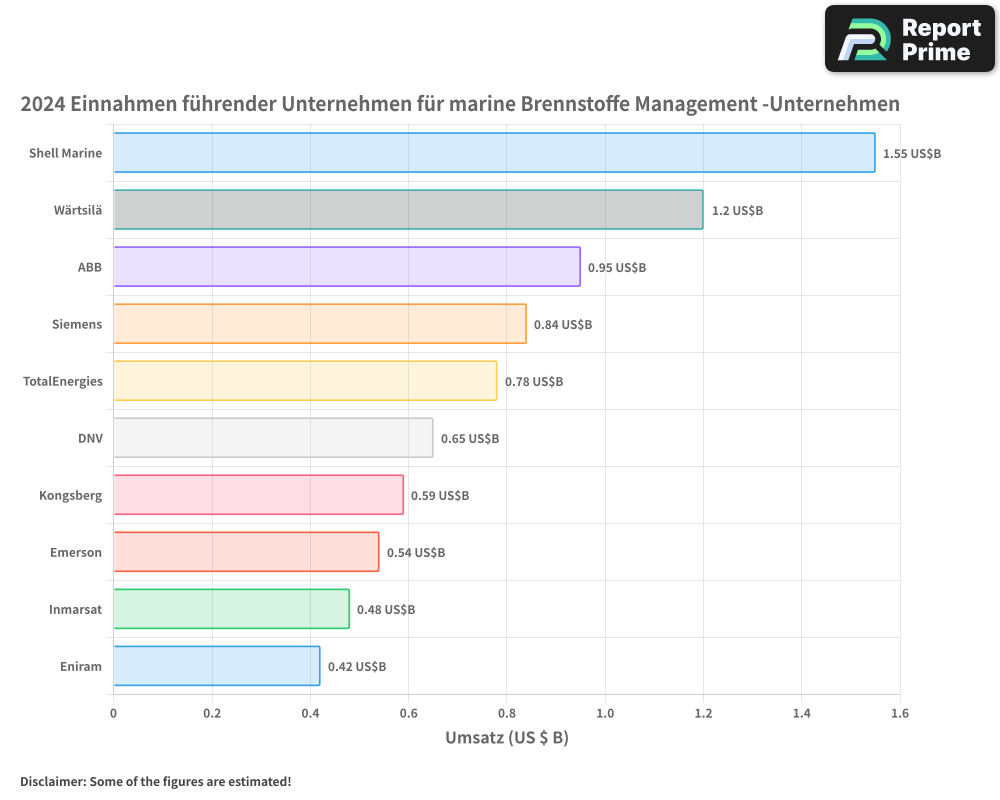Screen dimensions: 1000x800
Task: Select the 1.55 US$B value label
Action: [x=911, y=153]
